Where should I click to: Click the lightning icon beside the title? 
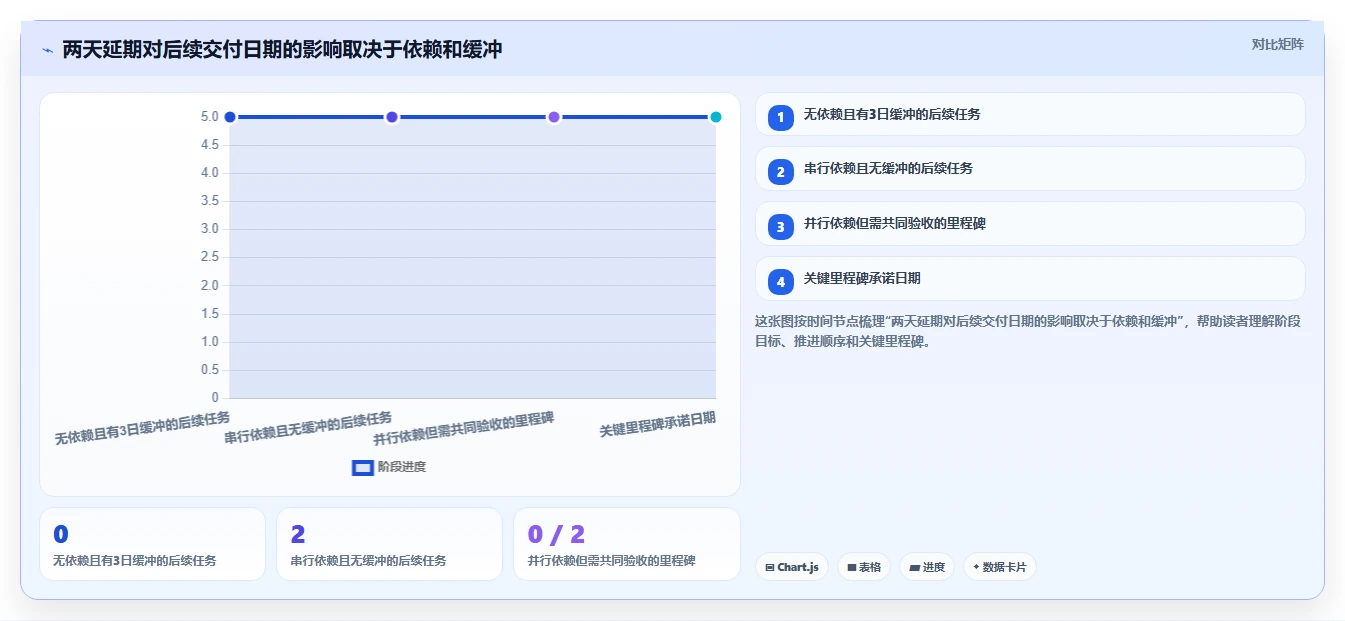[x=47, y=50]
